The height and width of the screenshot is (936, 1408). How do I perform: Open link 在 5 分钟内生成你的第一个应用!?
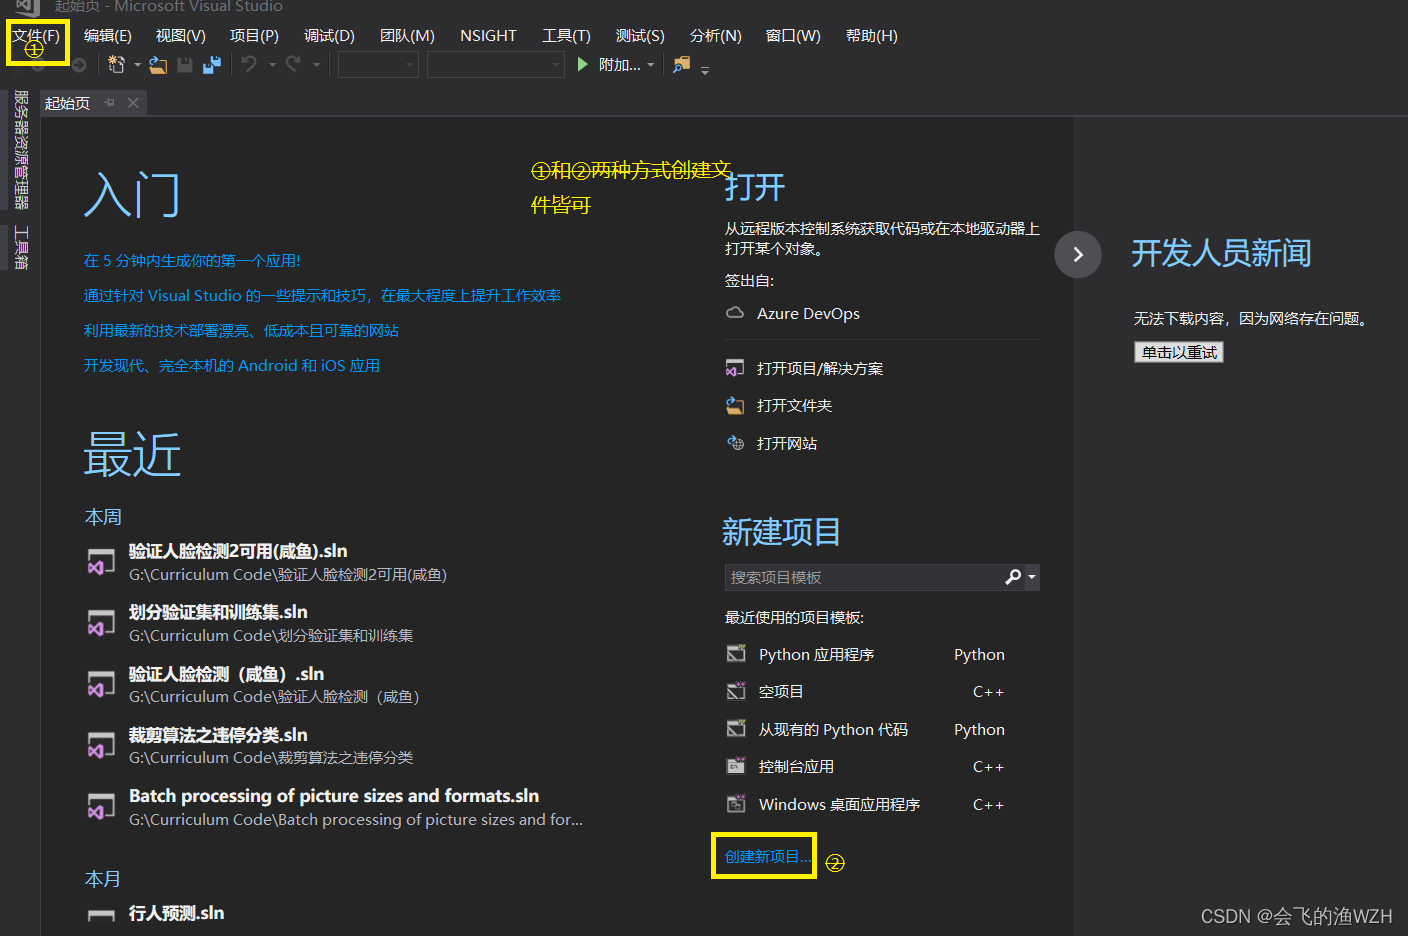[x=192, y=261]
